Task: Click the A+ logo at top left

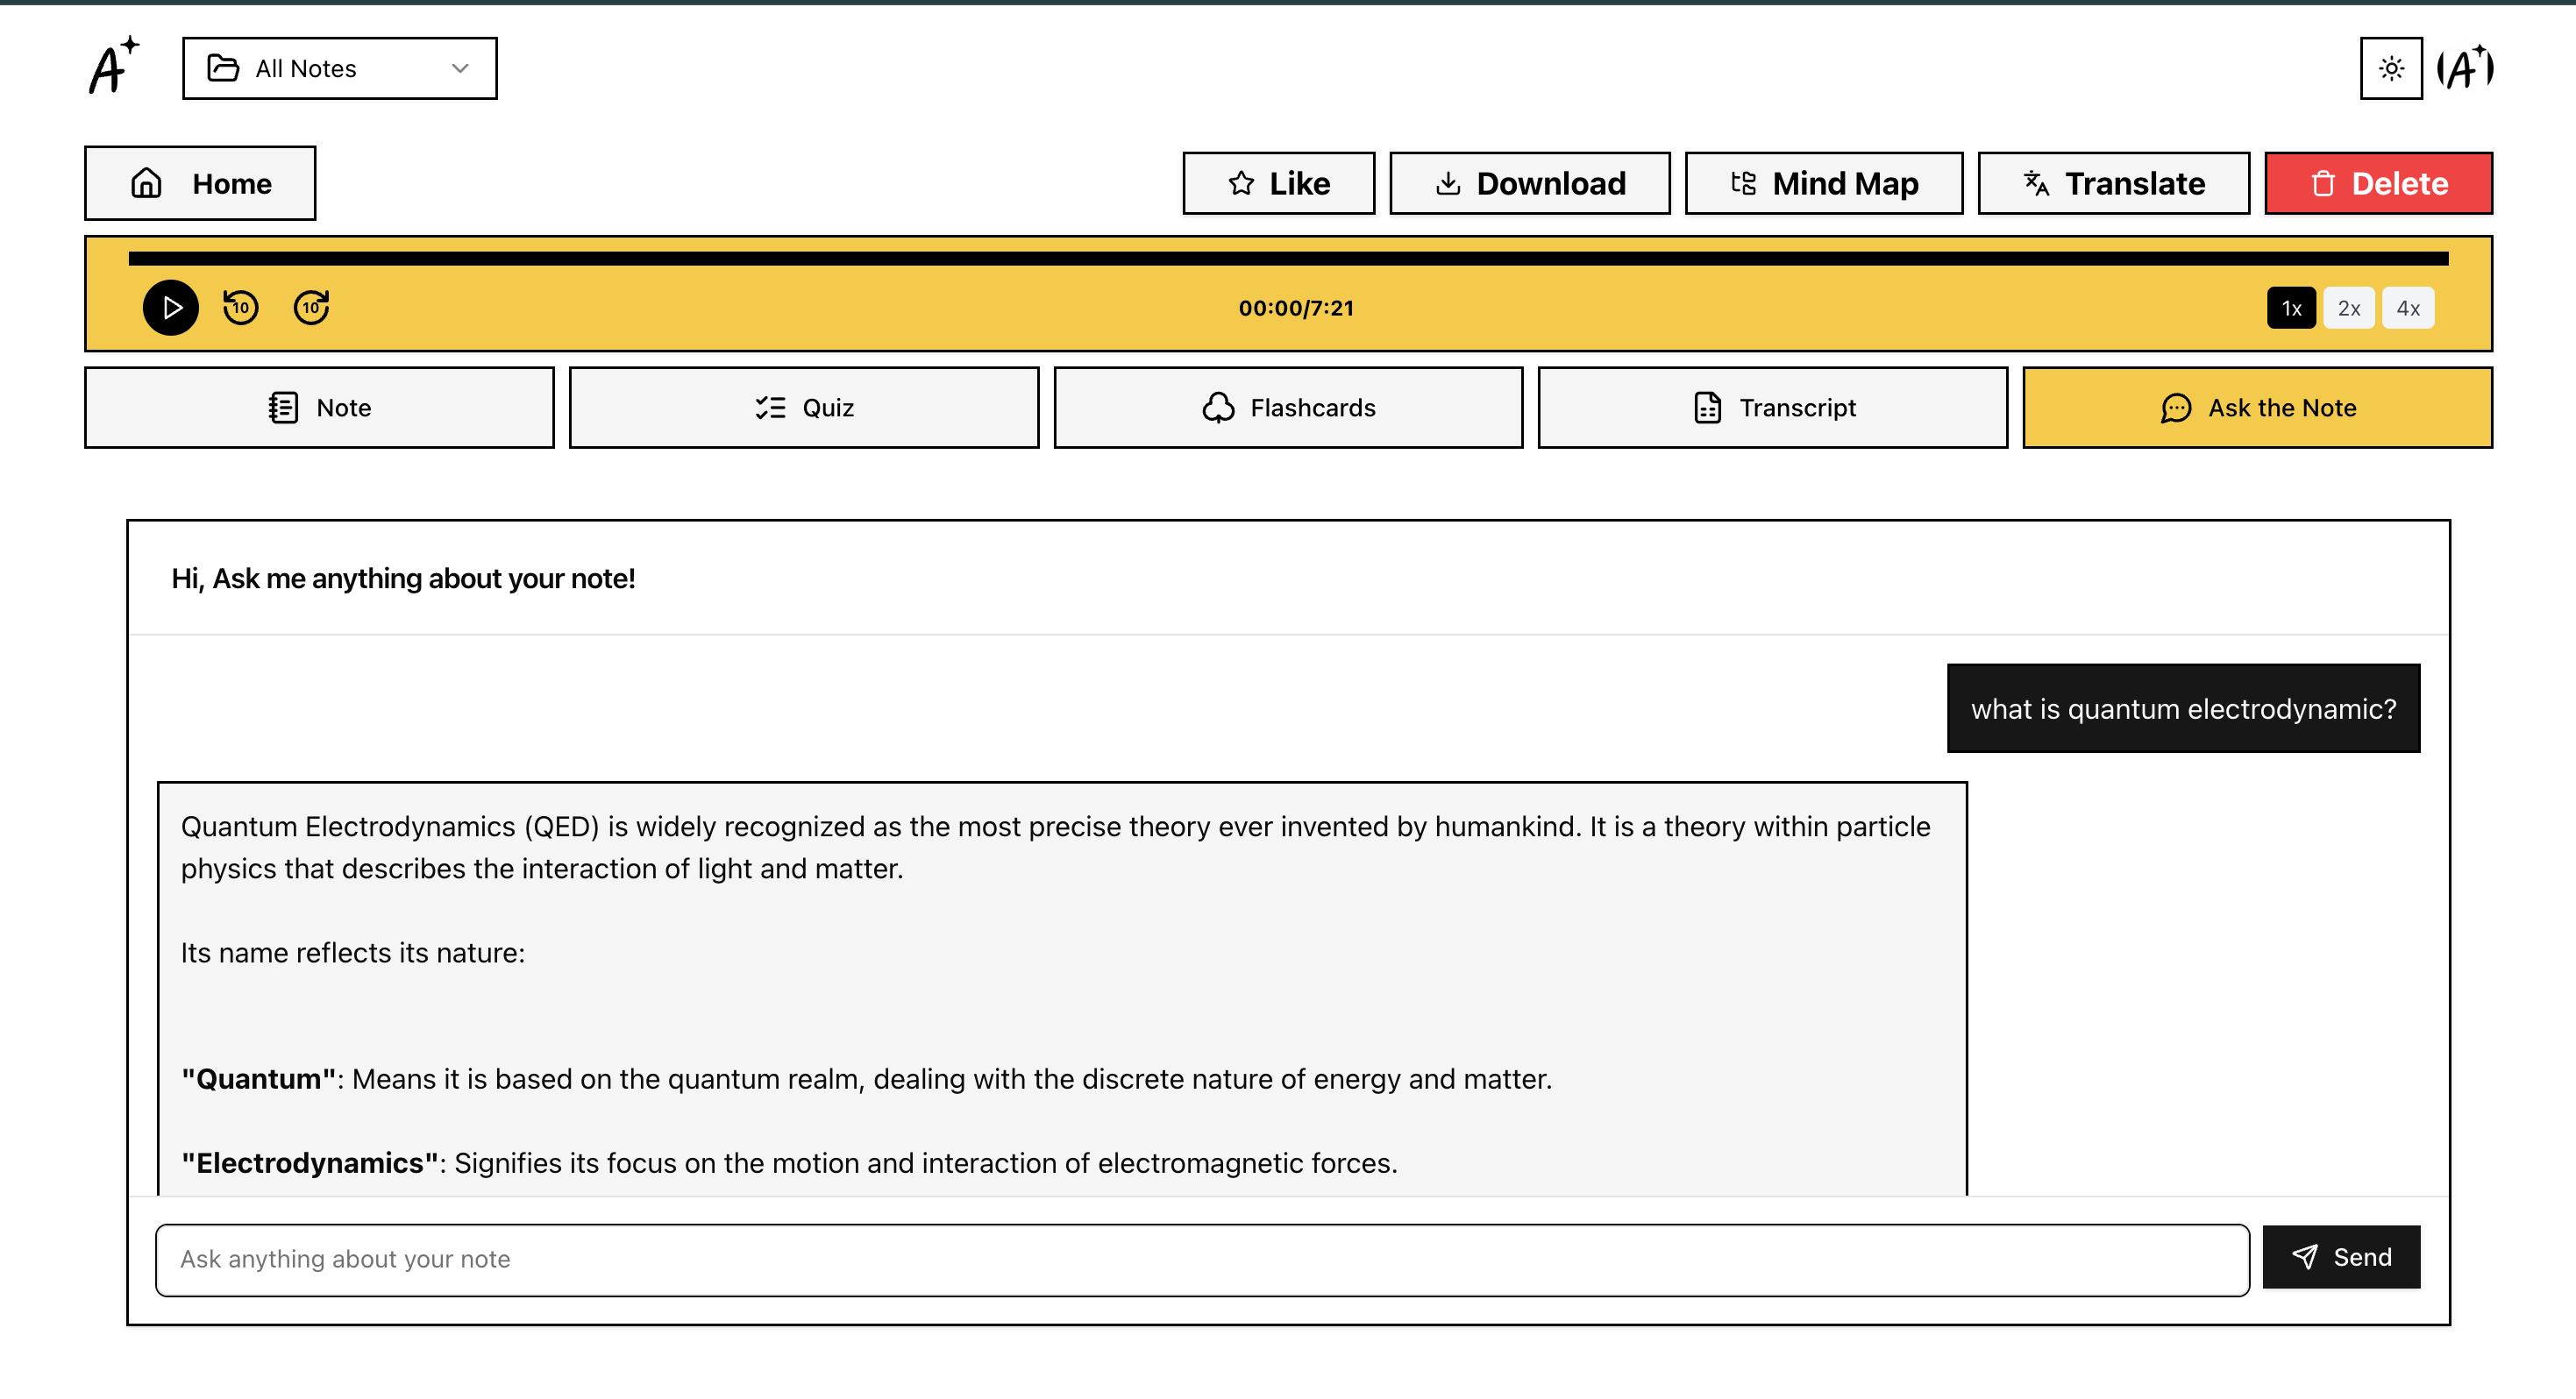Action: coord(113,67)
